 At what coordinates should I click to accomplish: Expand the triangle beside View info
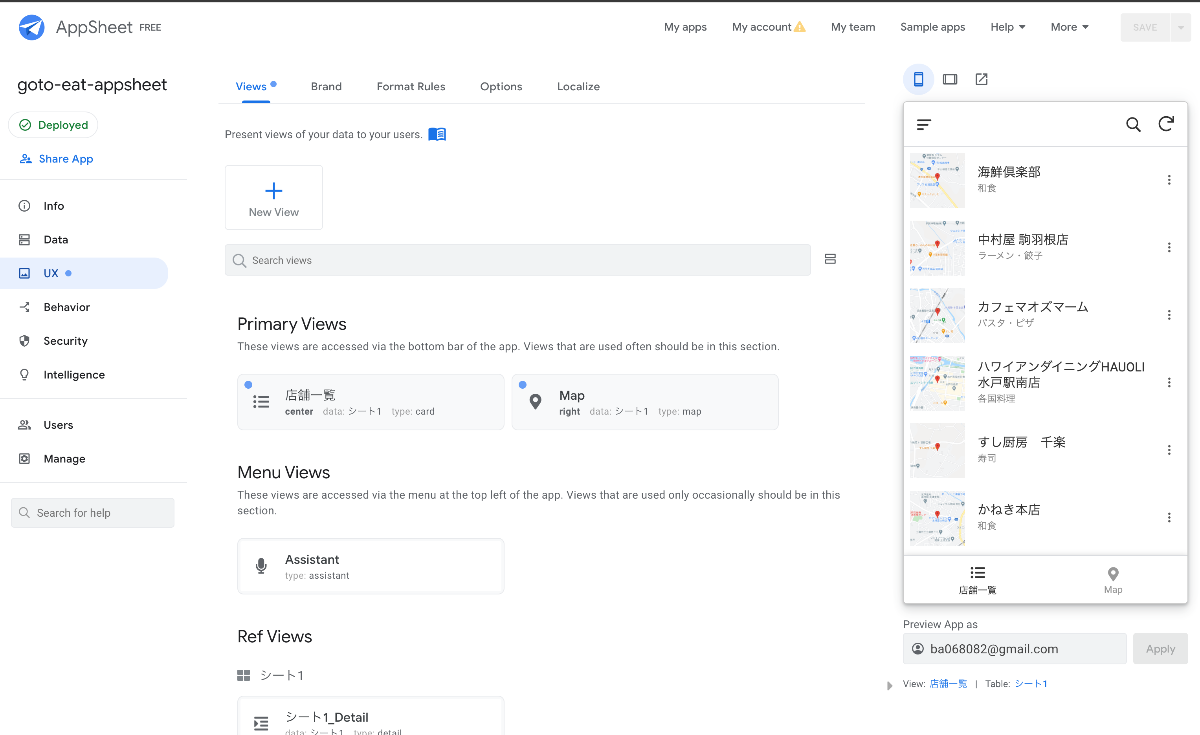pos(890,685)
